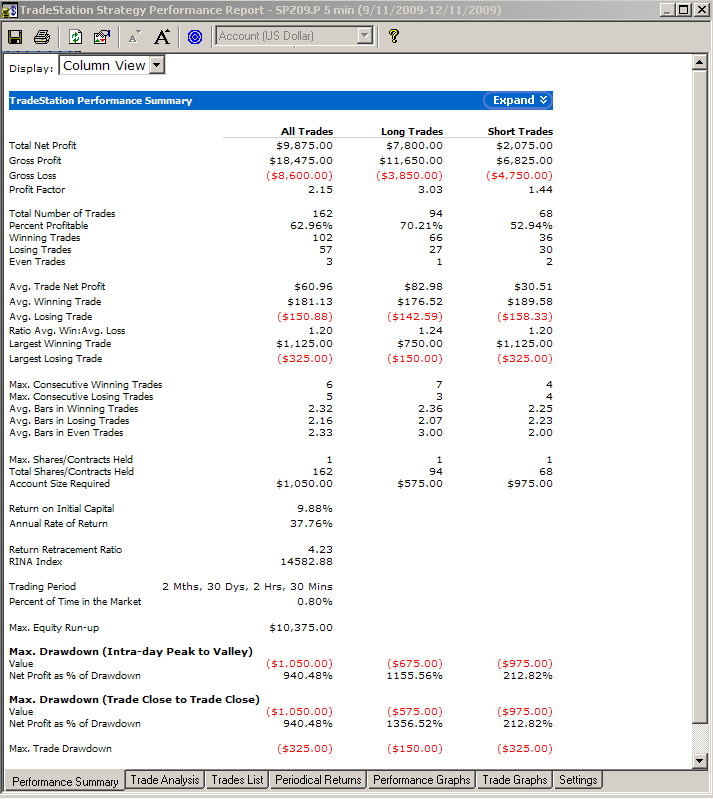Switch to the Performance Graphs tab
713x799 pixels.
click(421, 780)
